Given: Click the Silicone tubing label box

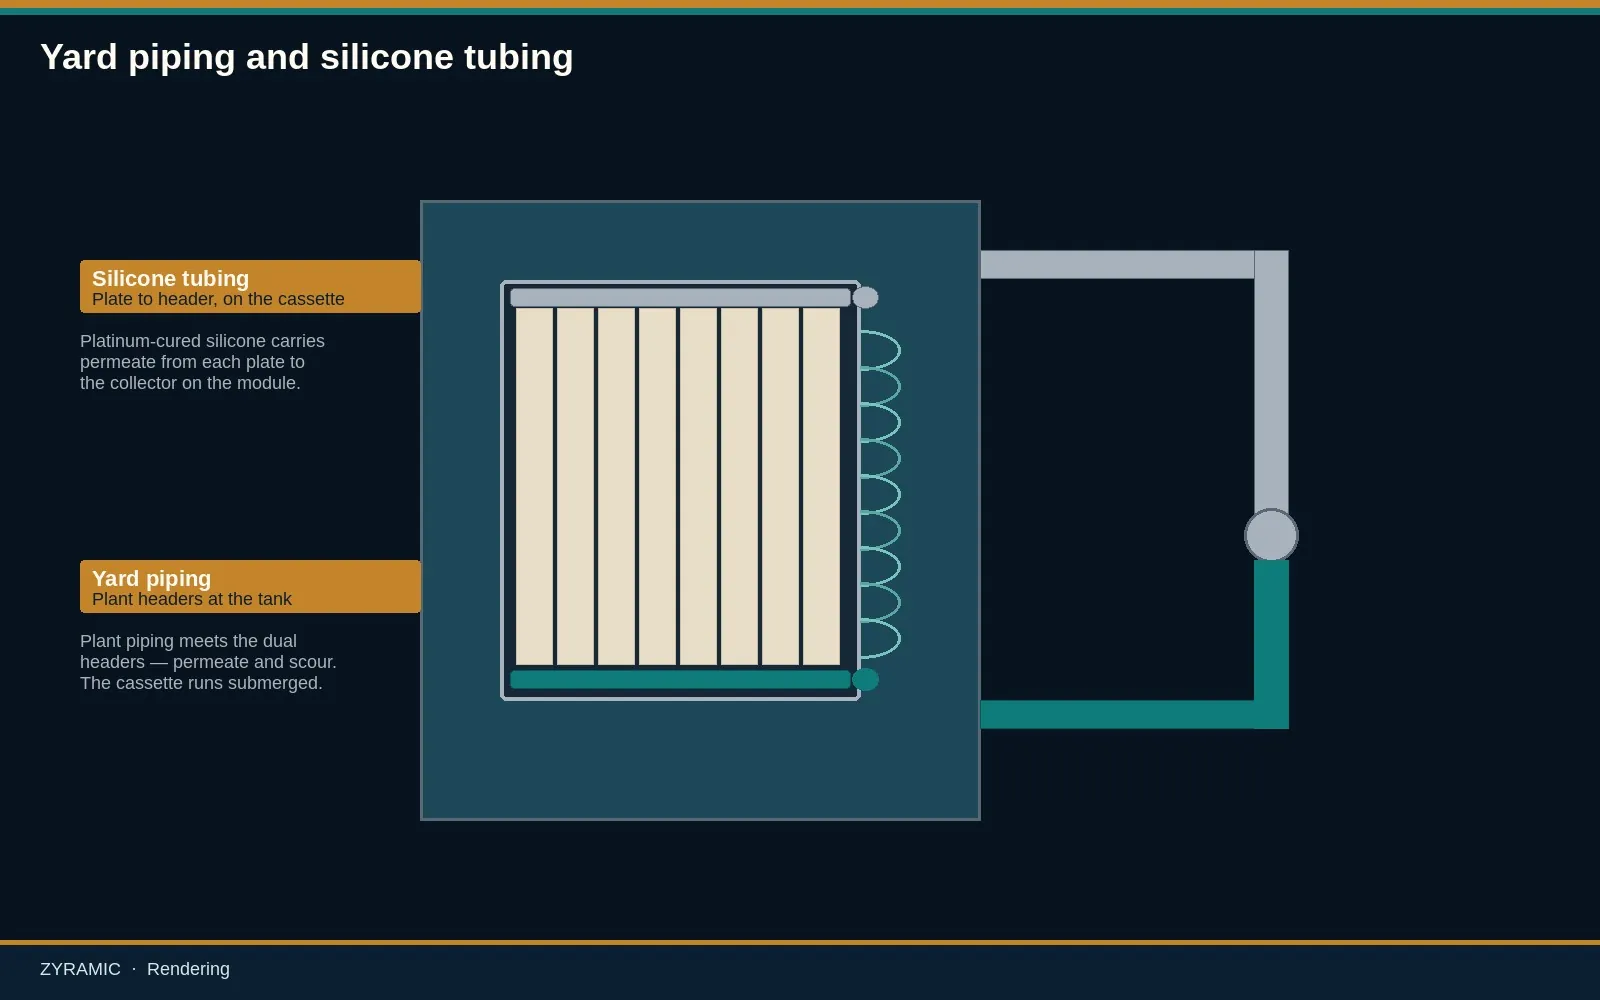Looking at the screenshot, I should click(250, 286).
